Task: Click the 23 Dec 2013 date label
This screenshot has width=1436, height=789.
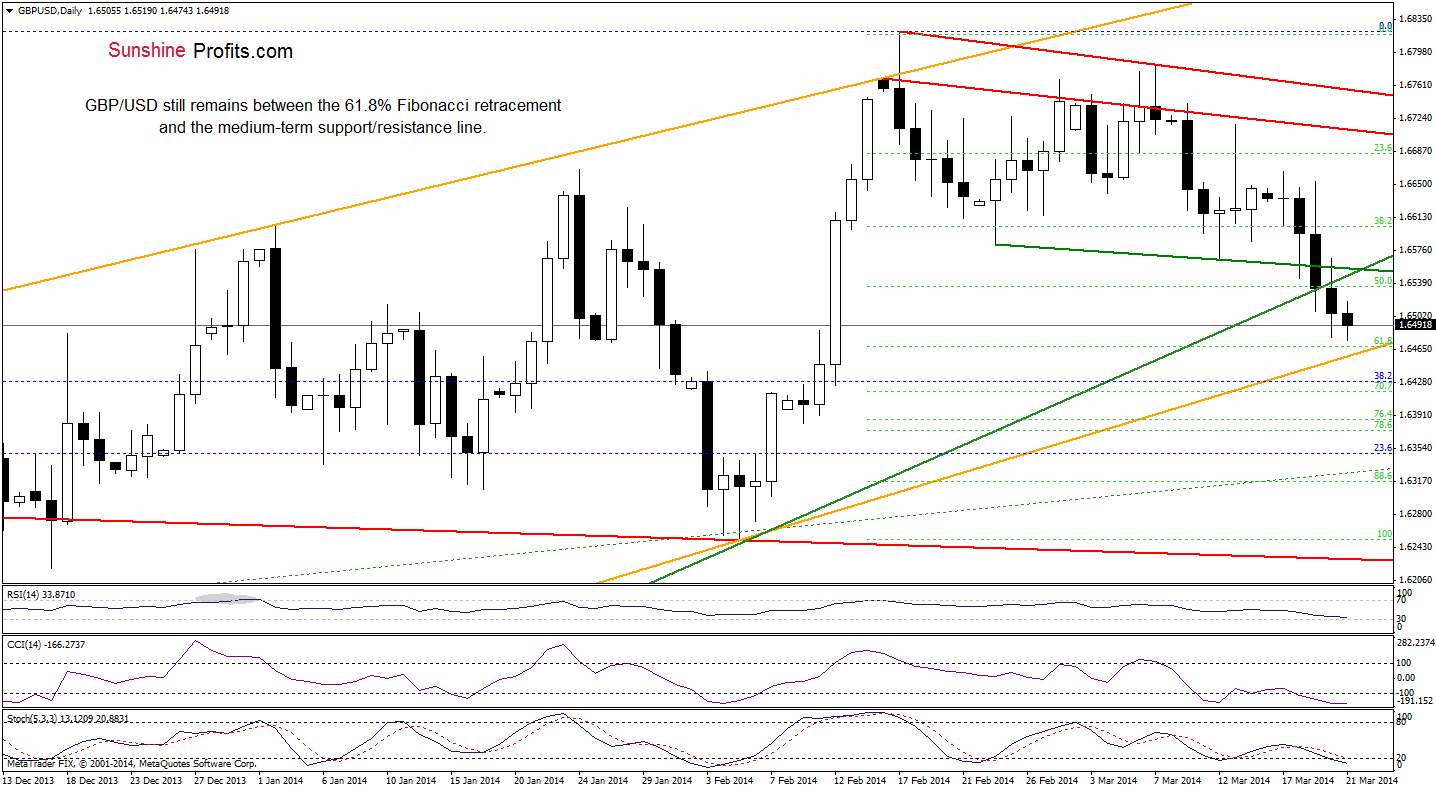Action: coord(158,780)
